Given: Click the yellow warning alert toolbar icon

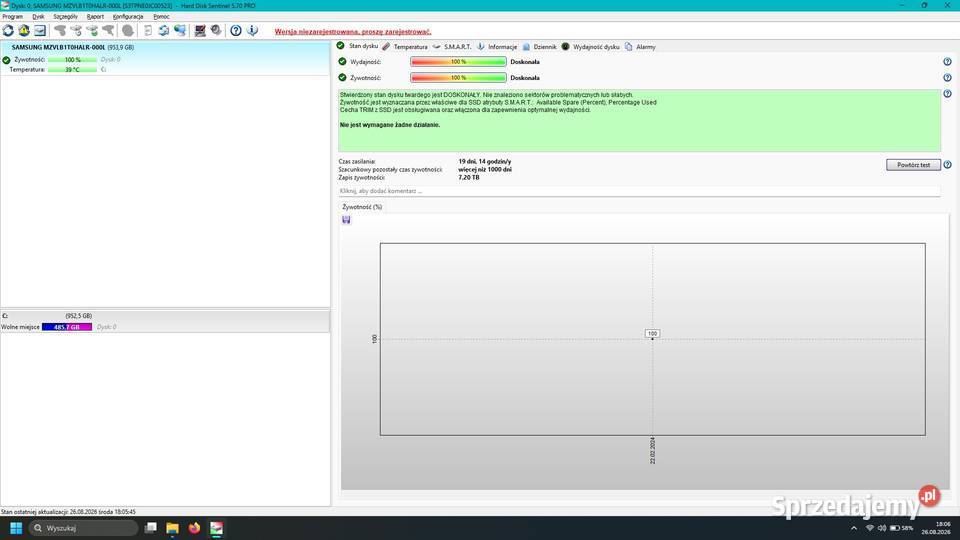Looking at the screenshot, I should point(24,31).
